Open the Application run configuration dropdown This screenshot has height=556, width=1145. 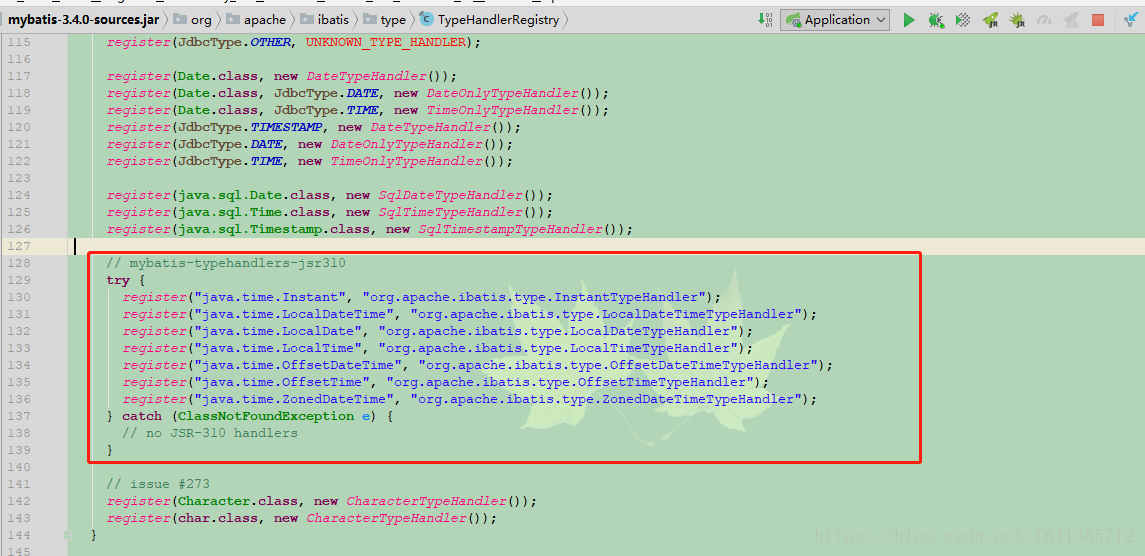click(835, 20)
